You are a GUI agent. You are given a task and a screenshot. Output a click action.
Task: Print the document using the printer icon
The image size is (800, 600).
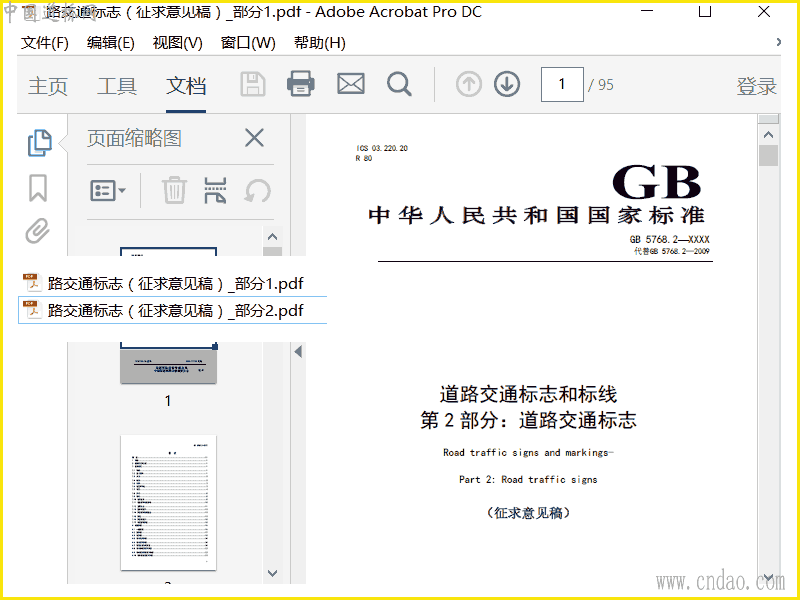(301, 84)
